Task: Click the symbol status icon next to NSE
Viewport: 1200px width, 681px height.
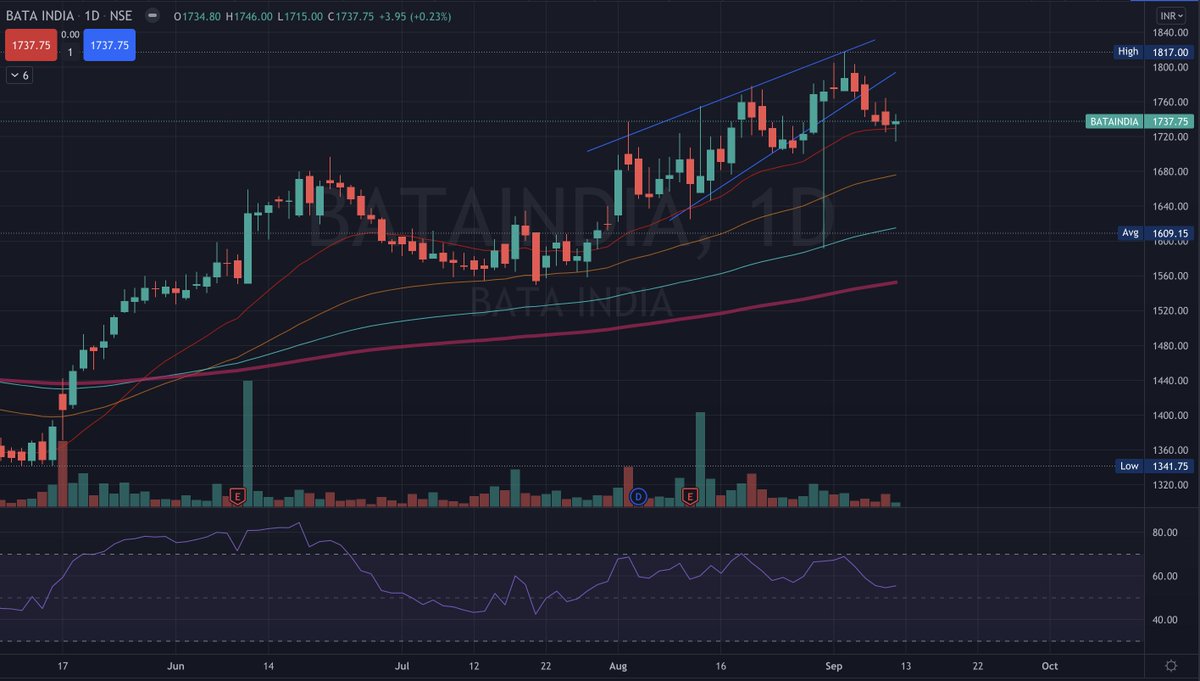Action: pyautogui.click(x=150, y=16)
